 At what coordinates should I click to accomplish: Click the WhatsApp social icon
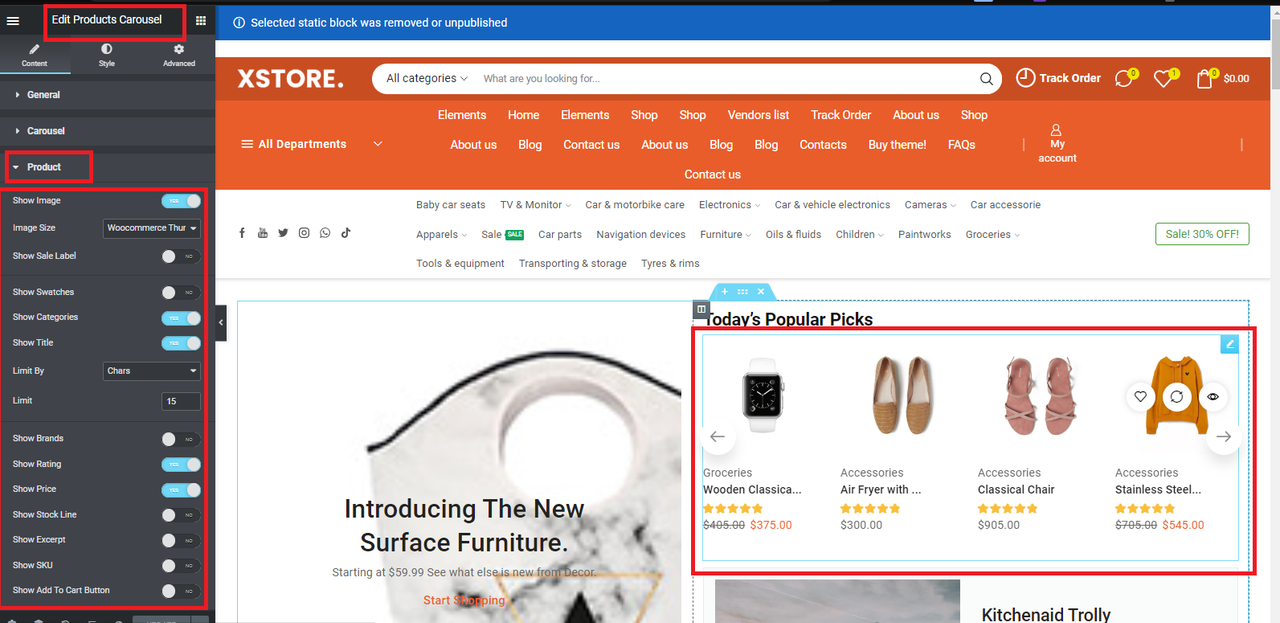tap(325, 233)
